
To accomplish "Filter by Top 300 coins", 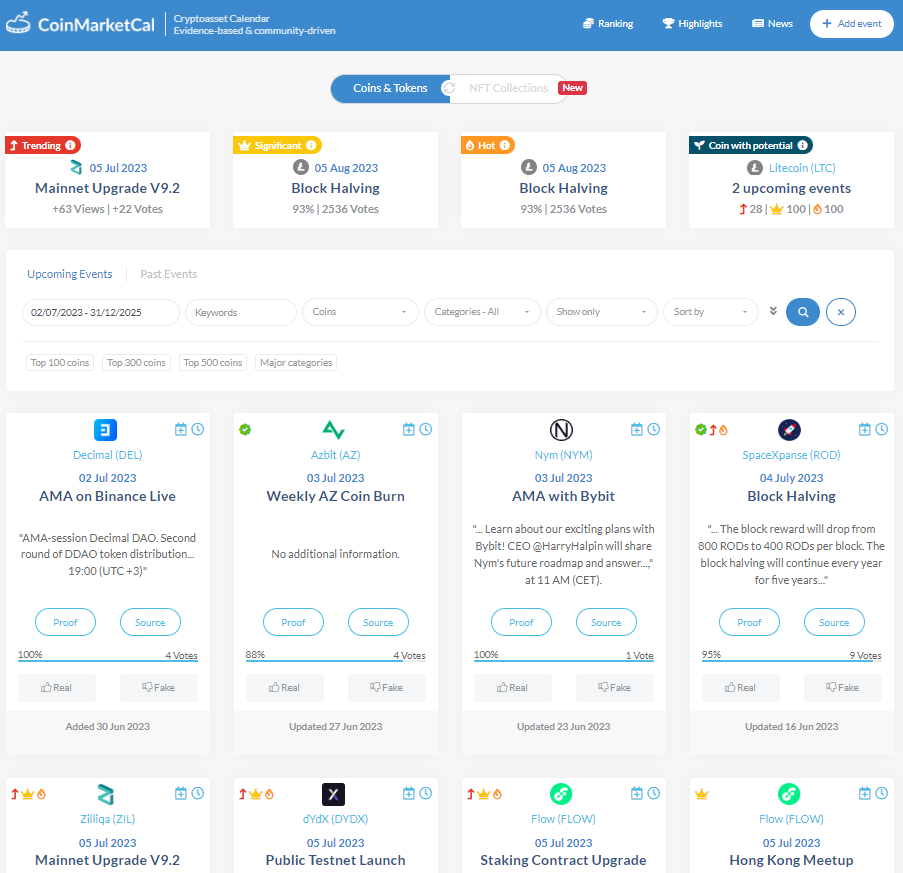I will click(136, 363).
